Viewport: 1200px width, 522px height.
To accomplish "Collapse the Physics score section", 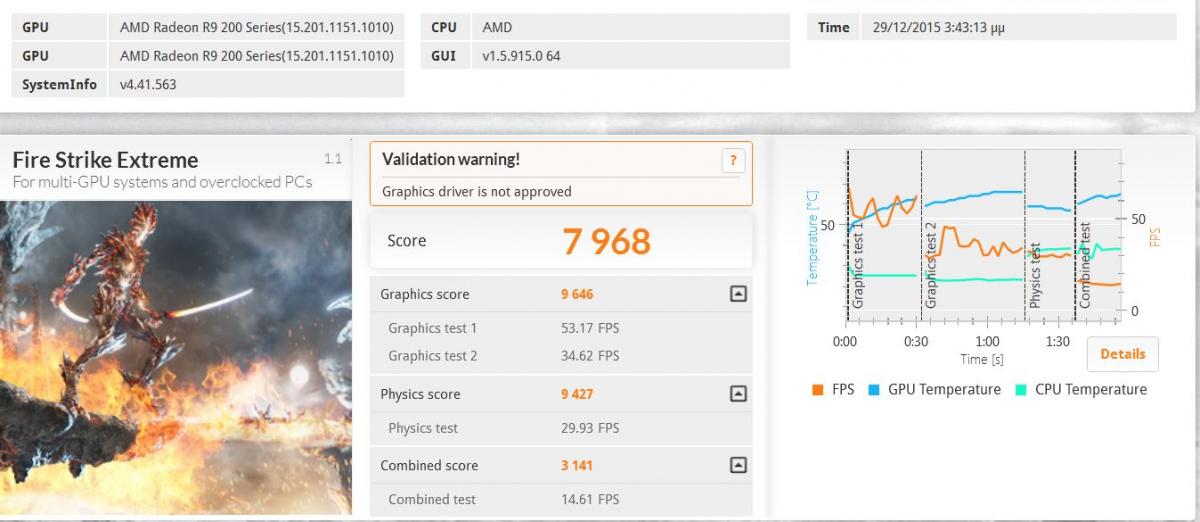I will point(738,394).
